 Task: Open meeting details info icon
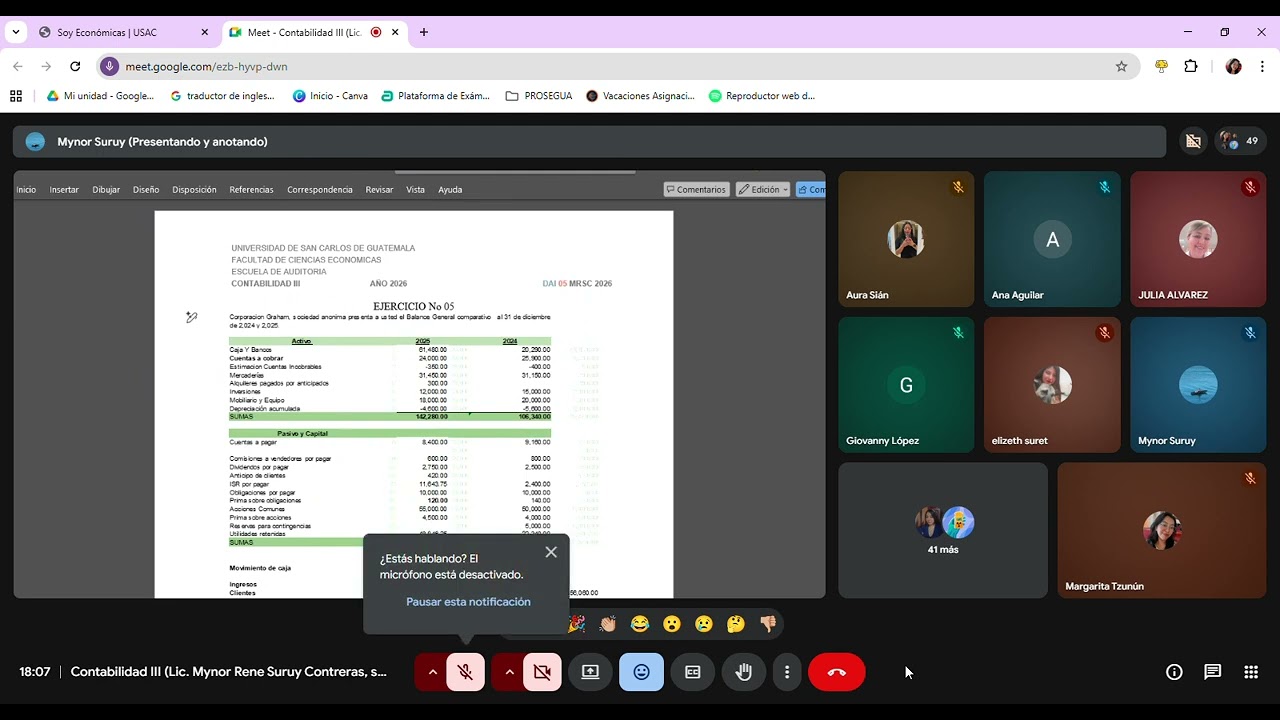point(1174,672)
